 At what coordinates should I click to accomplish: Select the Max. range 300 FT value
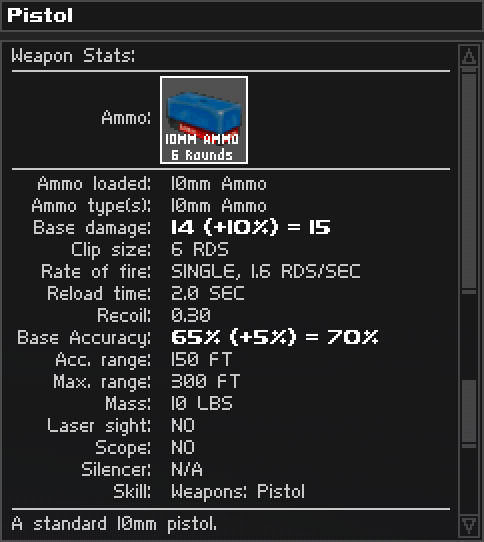[205, 382]
